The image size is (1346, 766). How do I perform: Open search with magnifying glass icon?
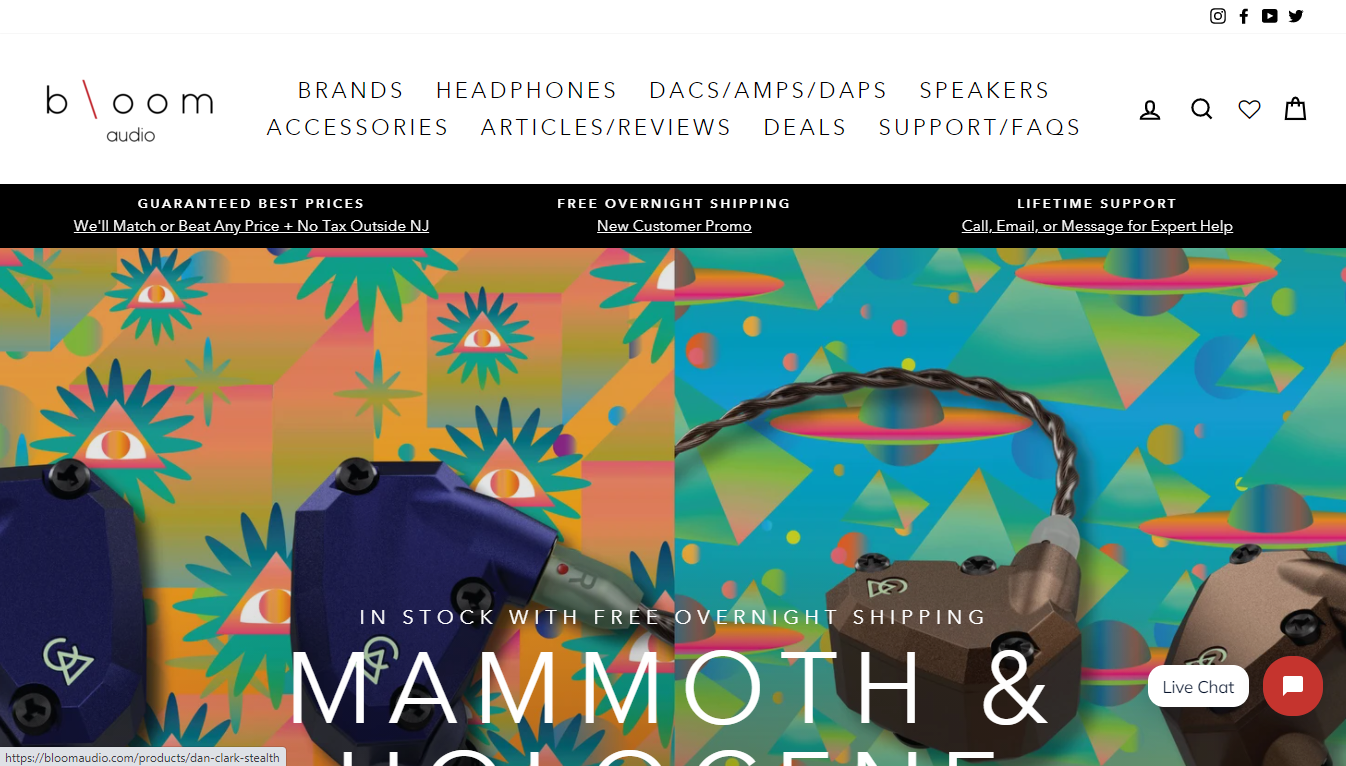point(1202,109)
